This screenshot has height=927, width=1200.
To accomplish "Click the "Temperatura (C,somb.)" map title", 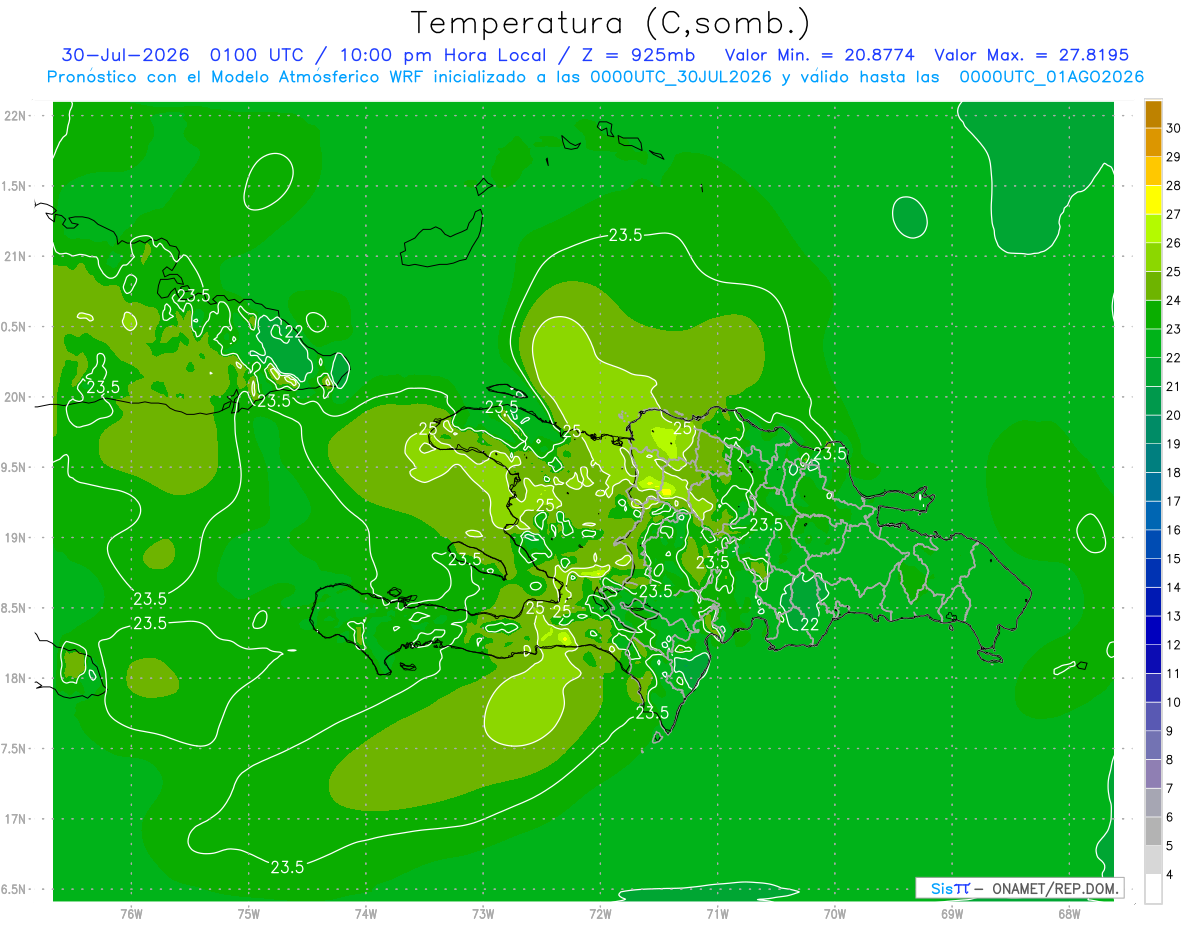I will (611, 23).
